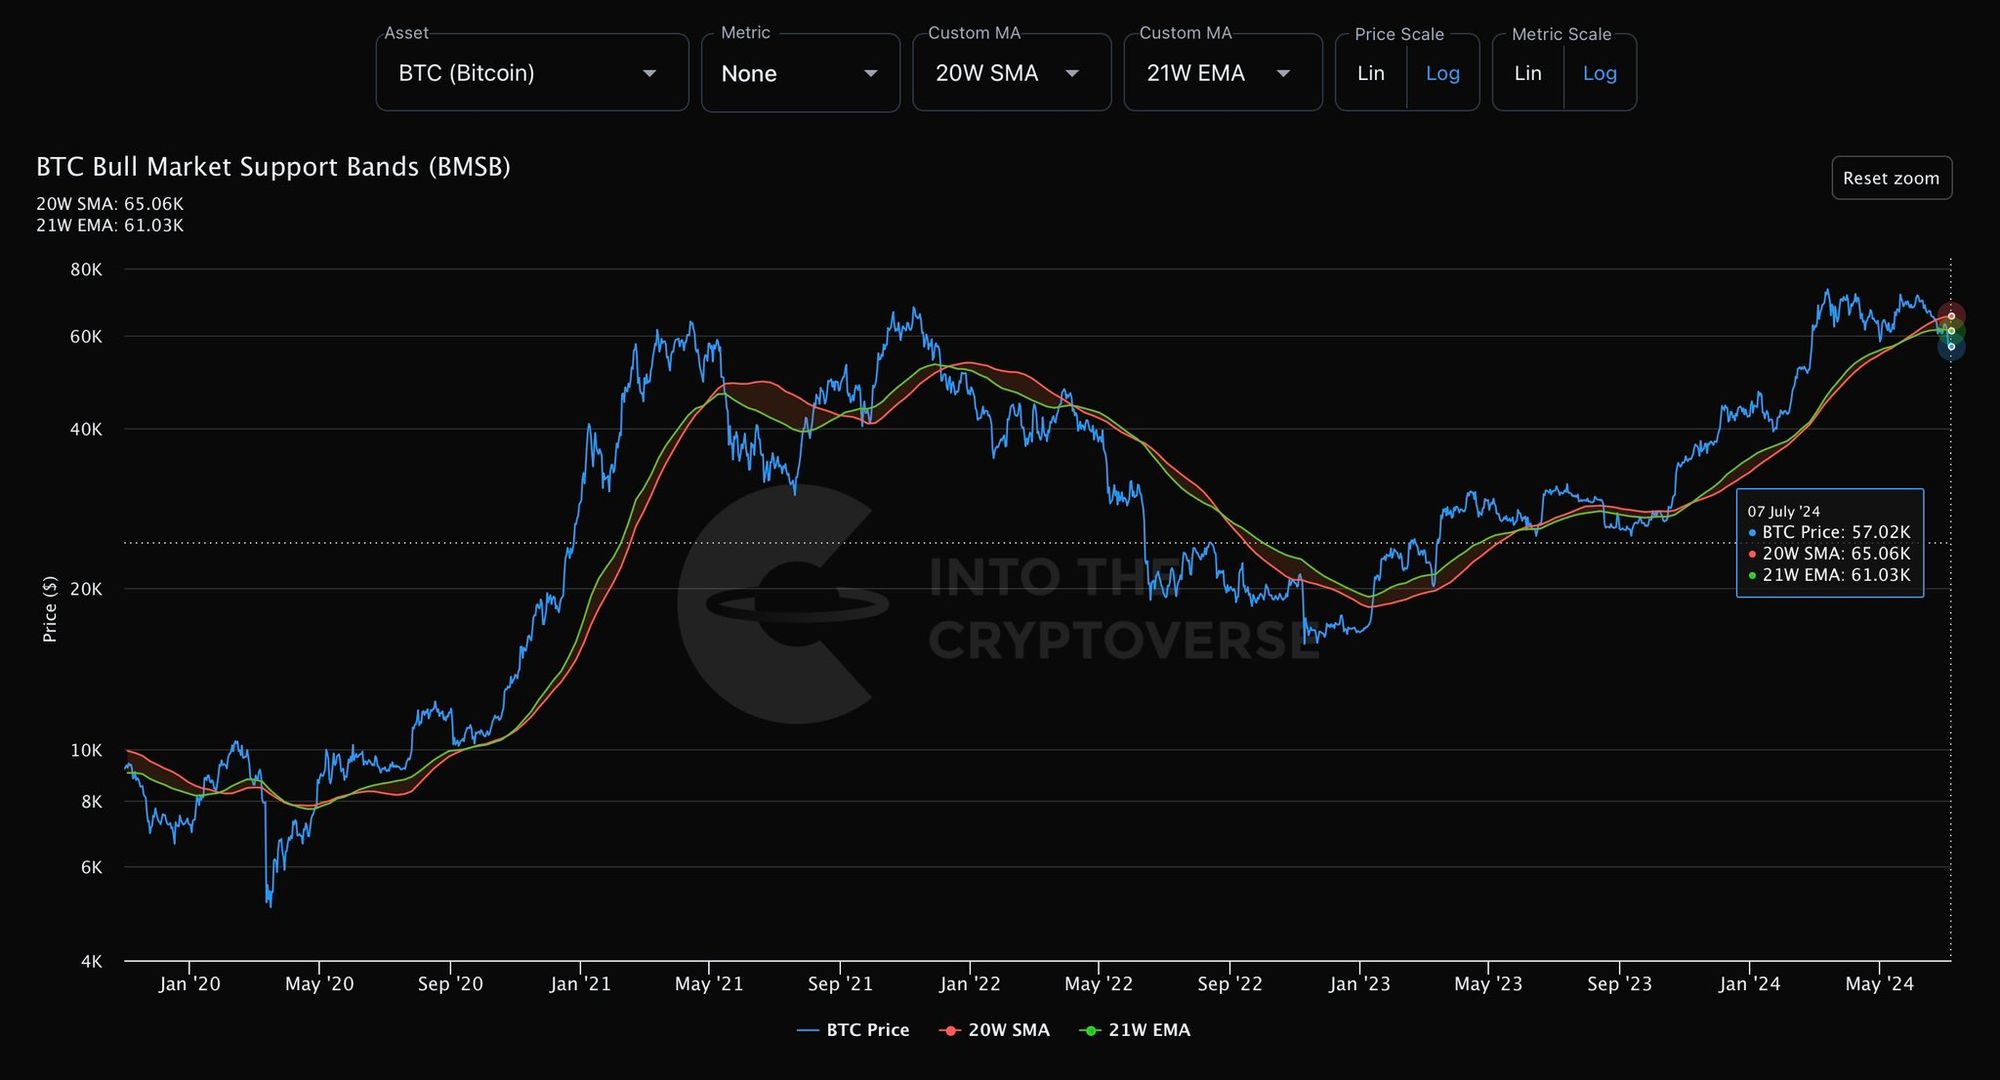Click the '07 July '24' tooltip date
This screenshot has height=1080, width=2000.
(x=1784, y=511)
